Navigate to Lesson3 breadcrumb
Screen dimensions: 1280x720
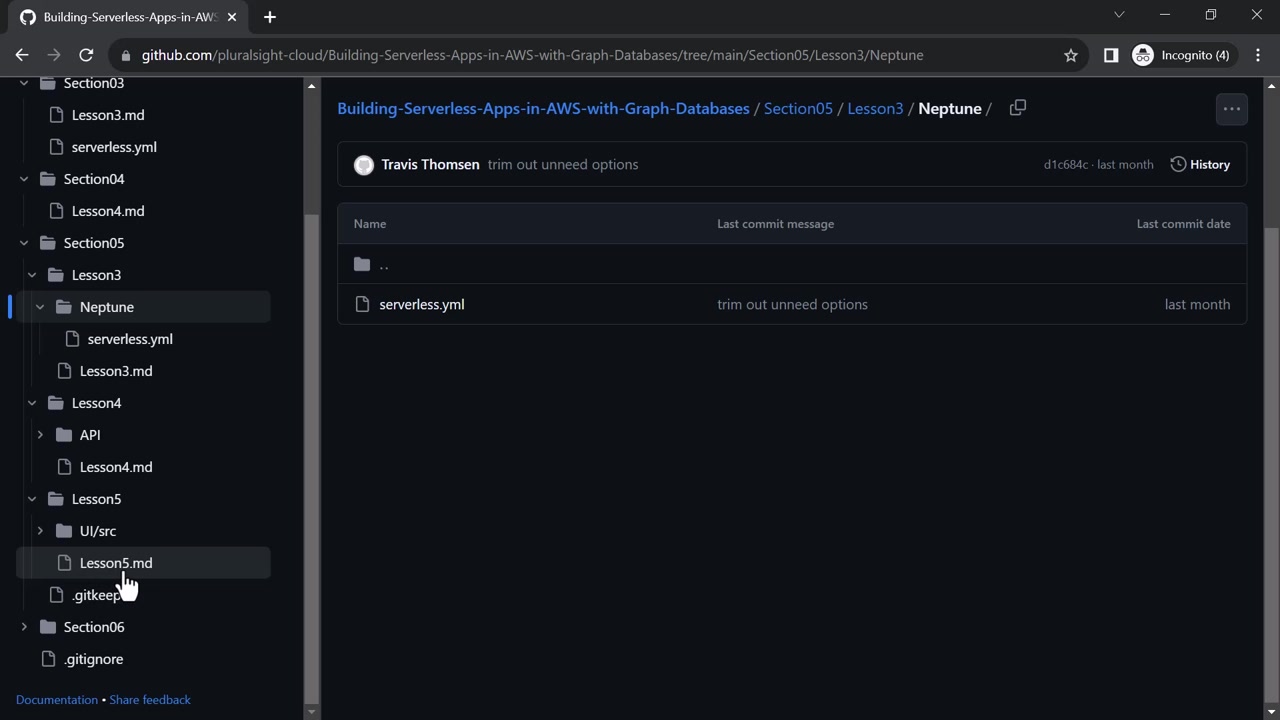[x=875, y=108]
